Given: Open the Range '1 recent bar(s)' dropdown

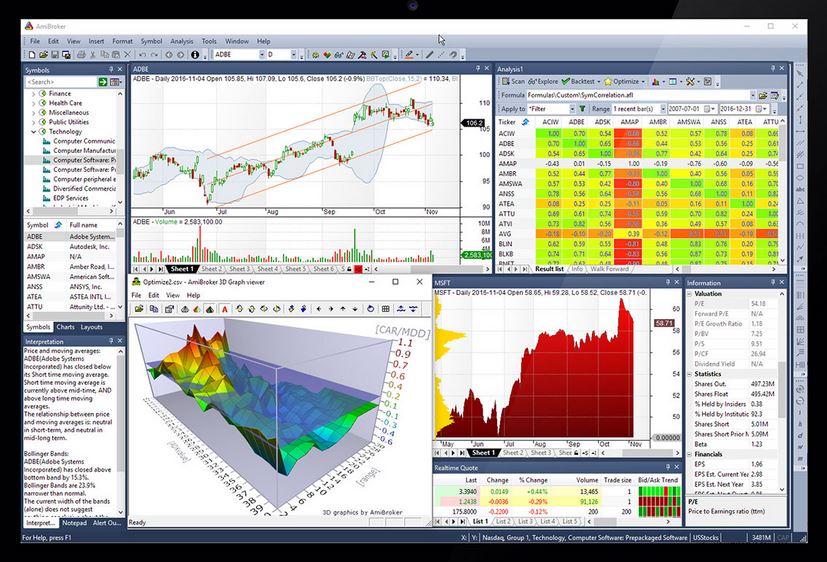Looking at the screenshot, I should [x=662, y=109].
